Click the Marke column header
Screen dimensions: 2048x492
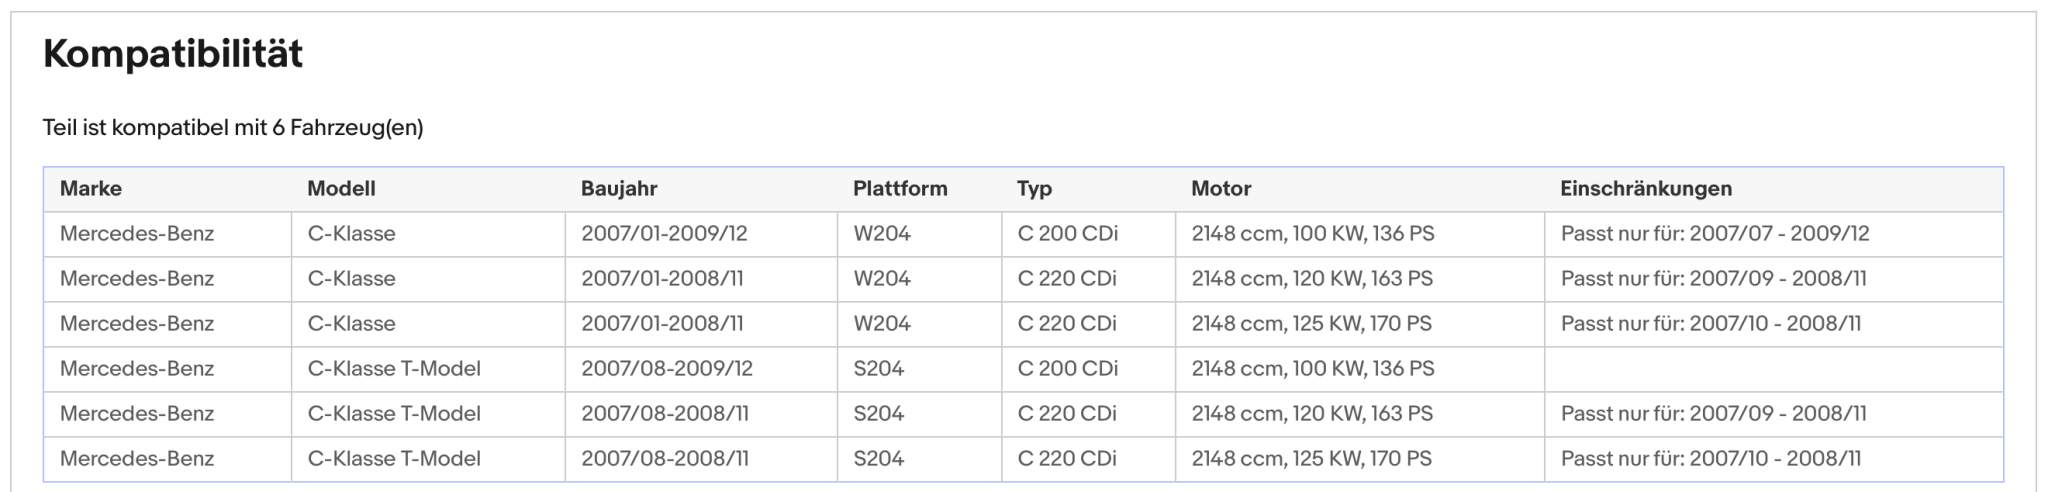(91, 188)
